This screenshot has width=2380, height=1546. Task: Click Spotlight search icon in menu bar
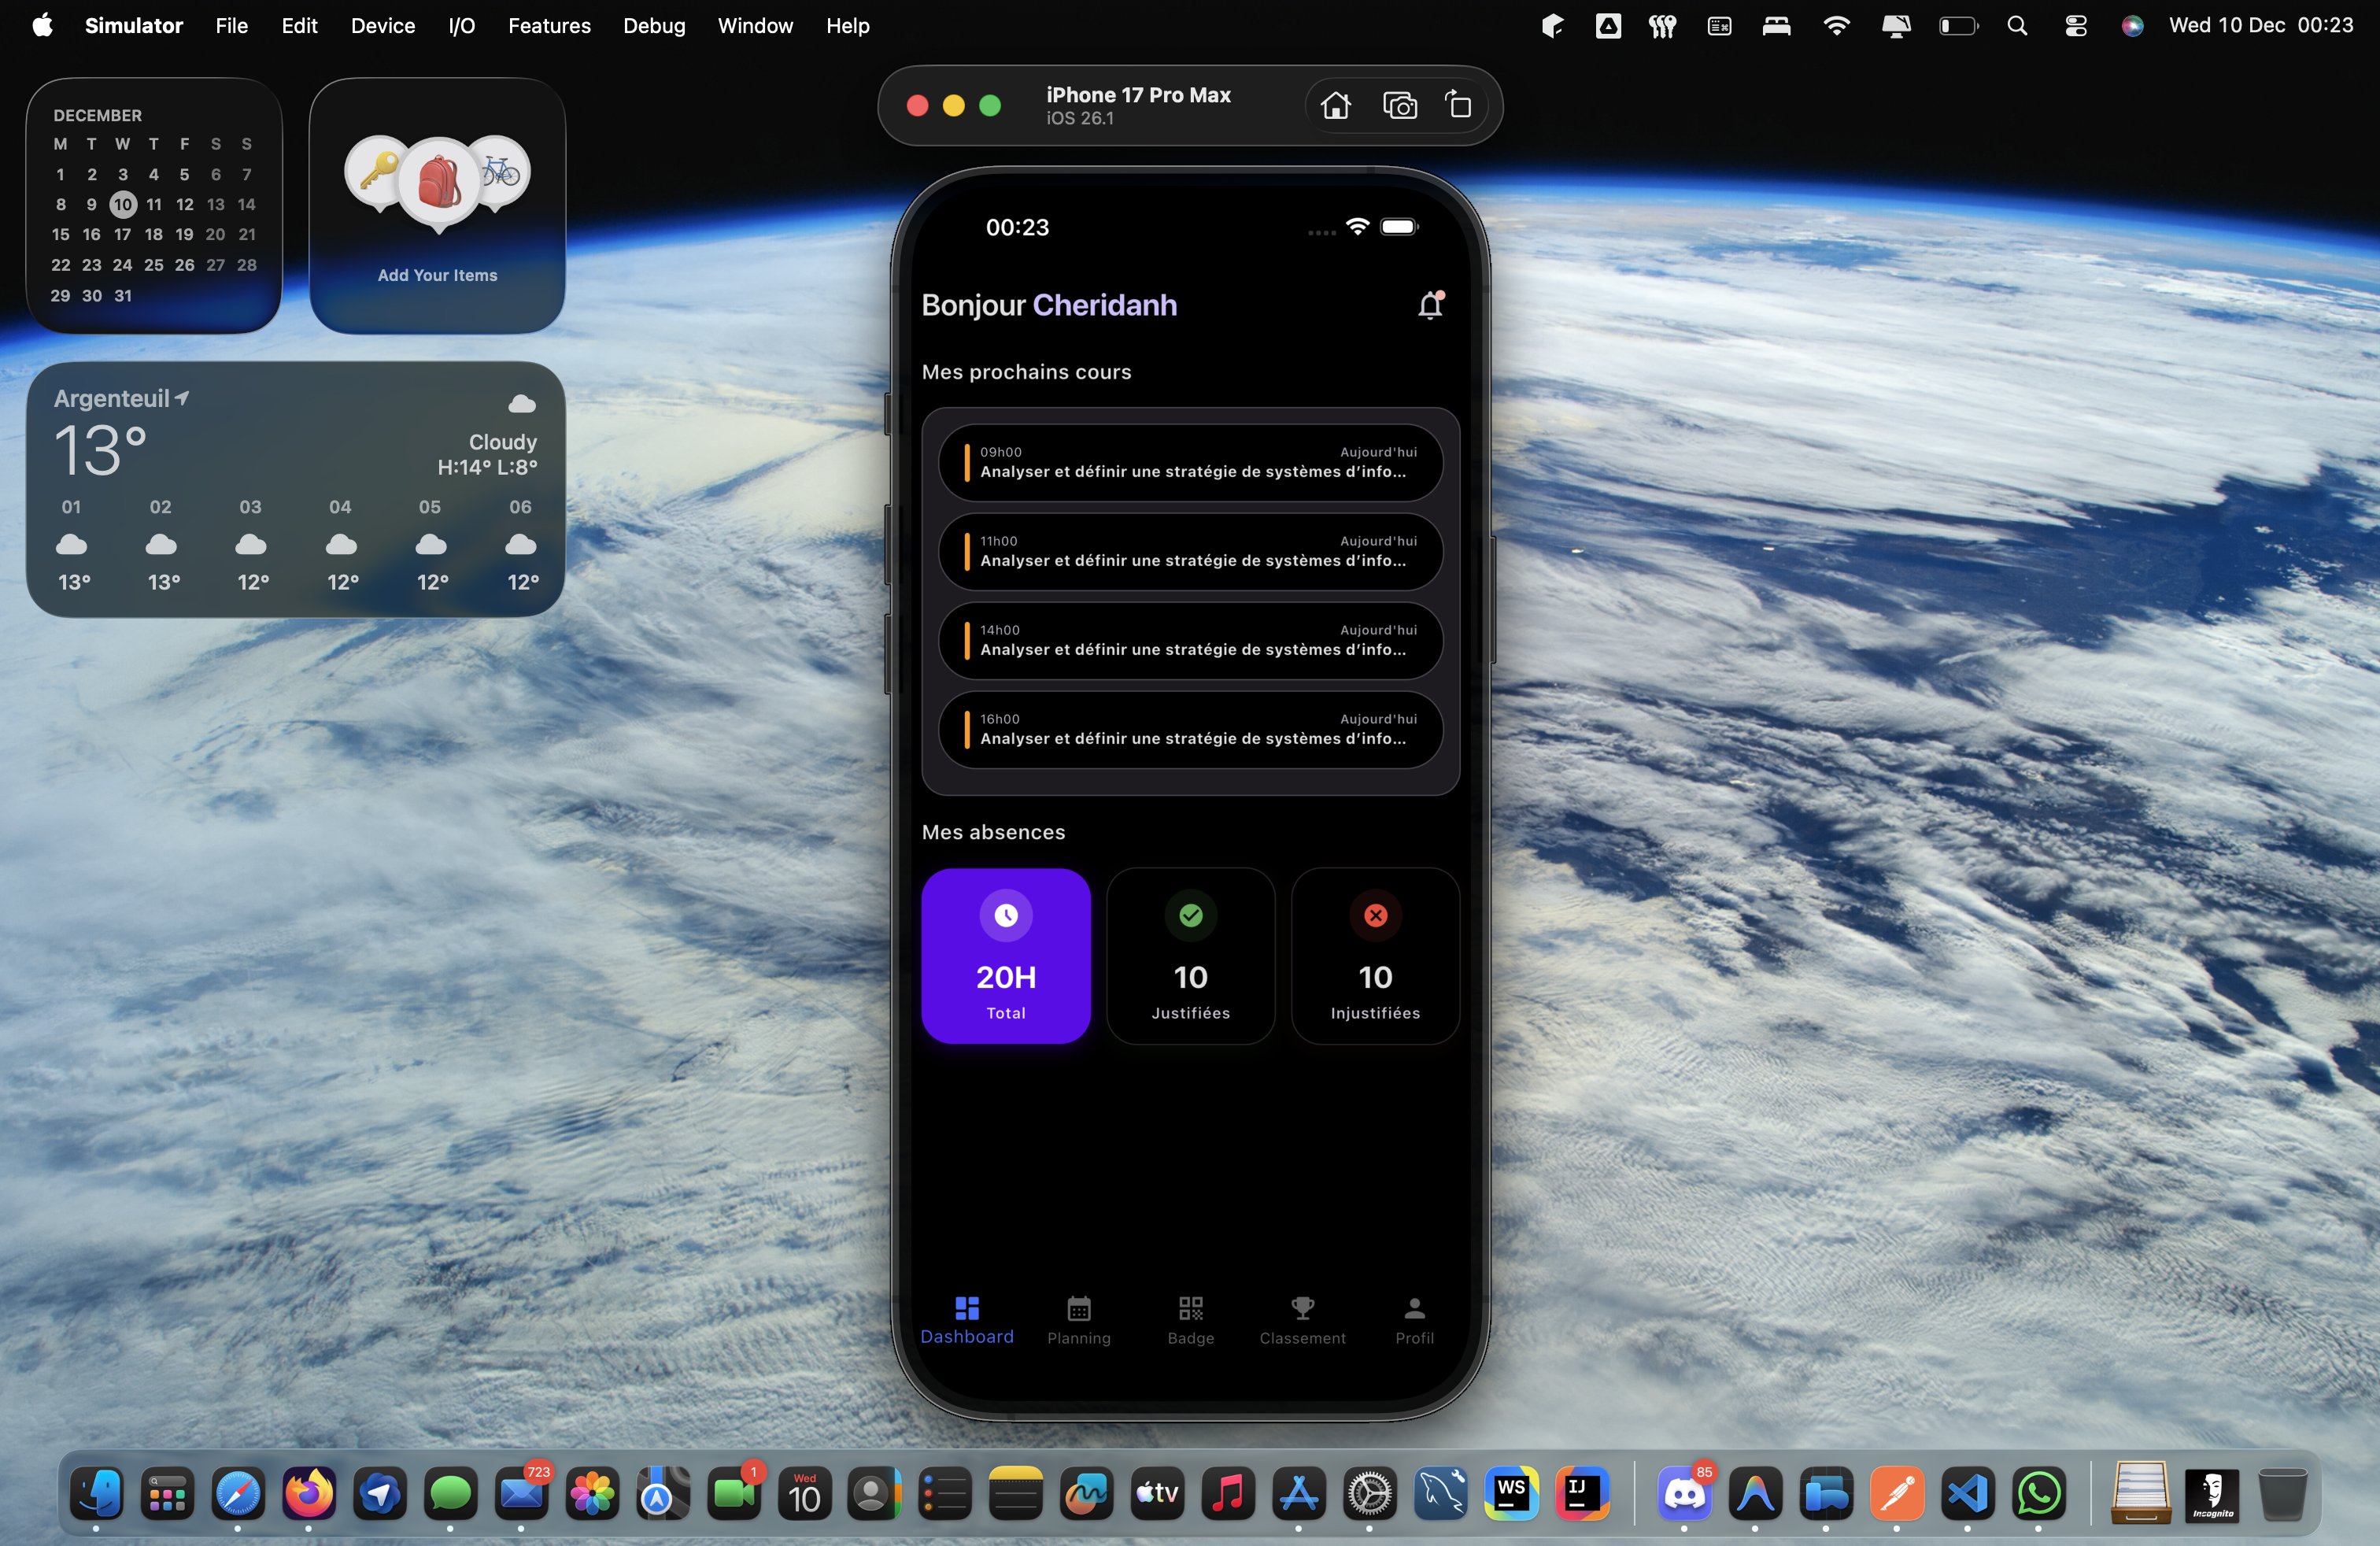[x=2016, y=26]
